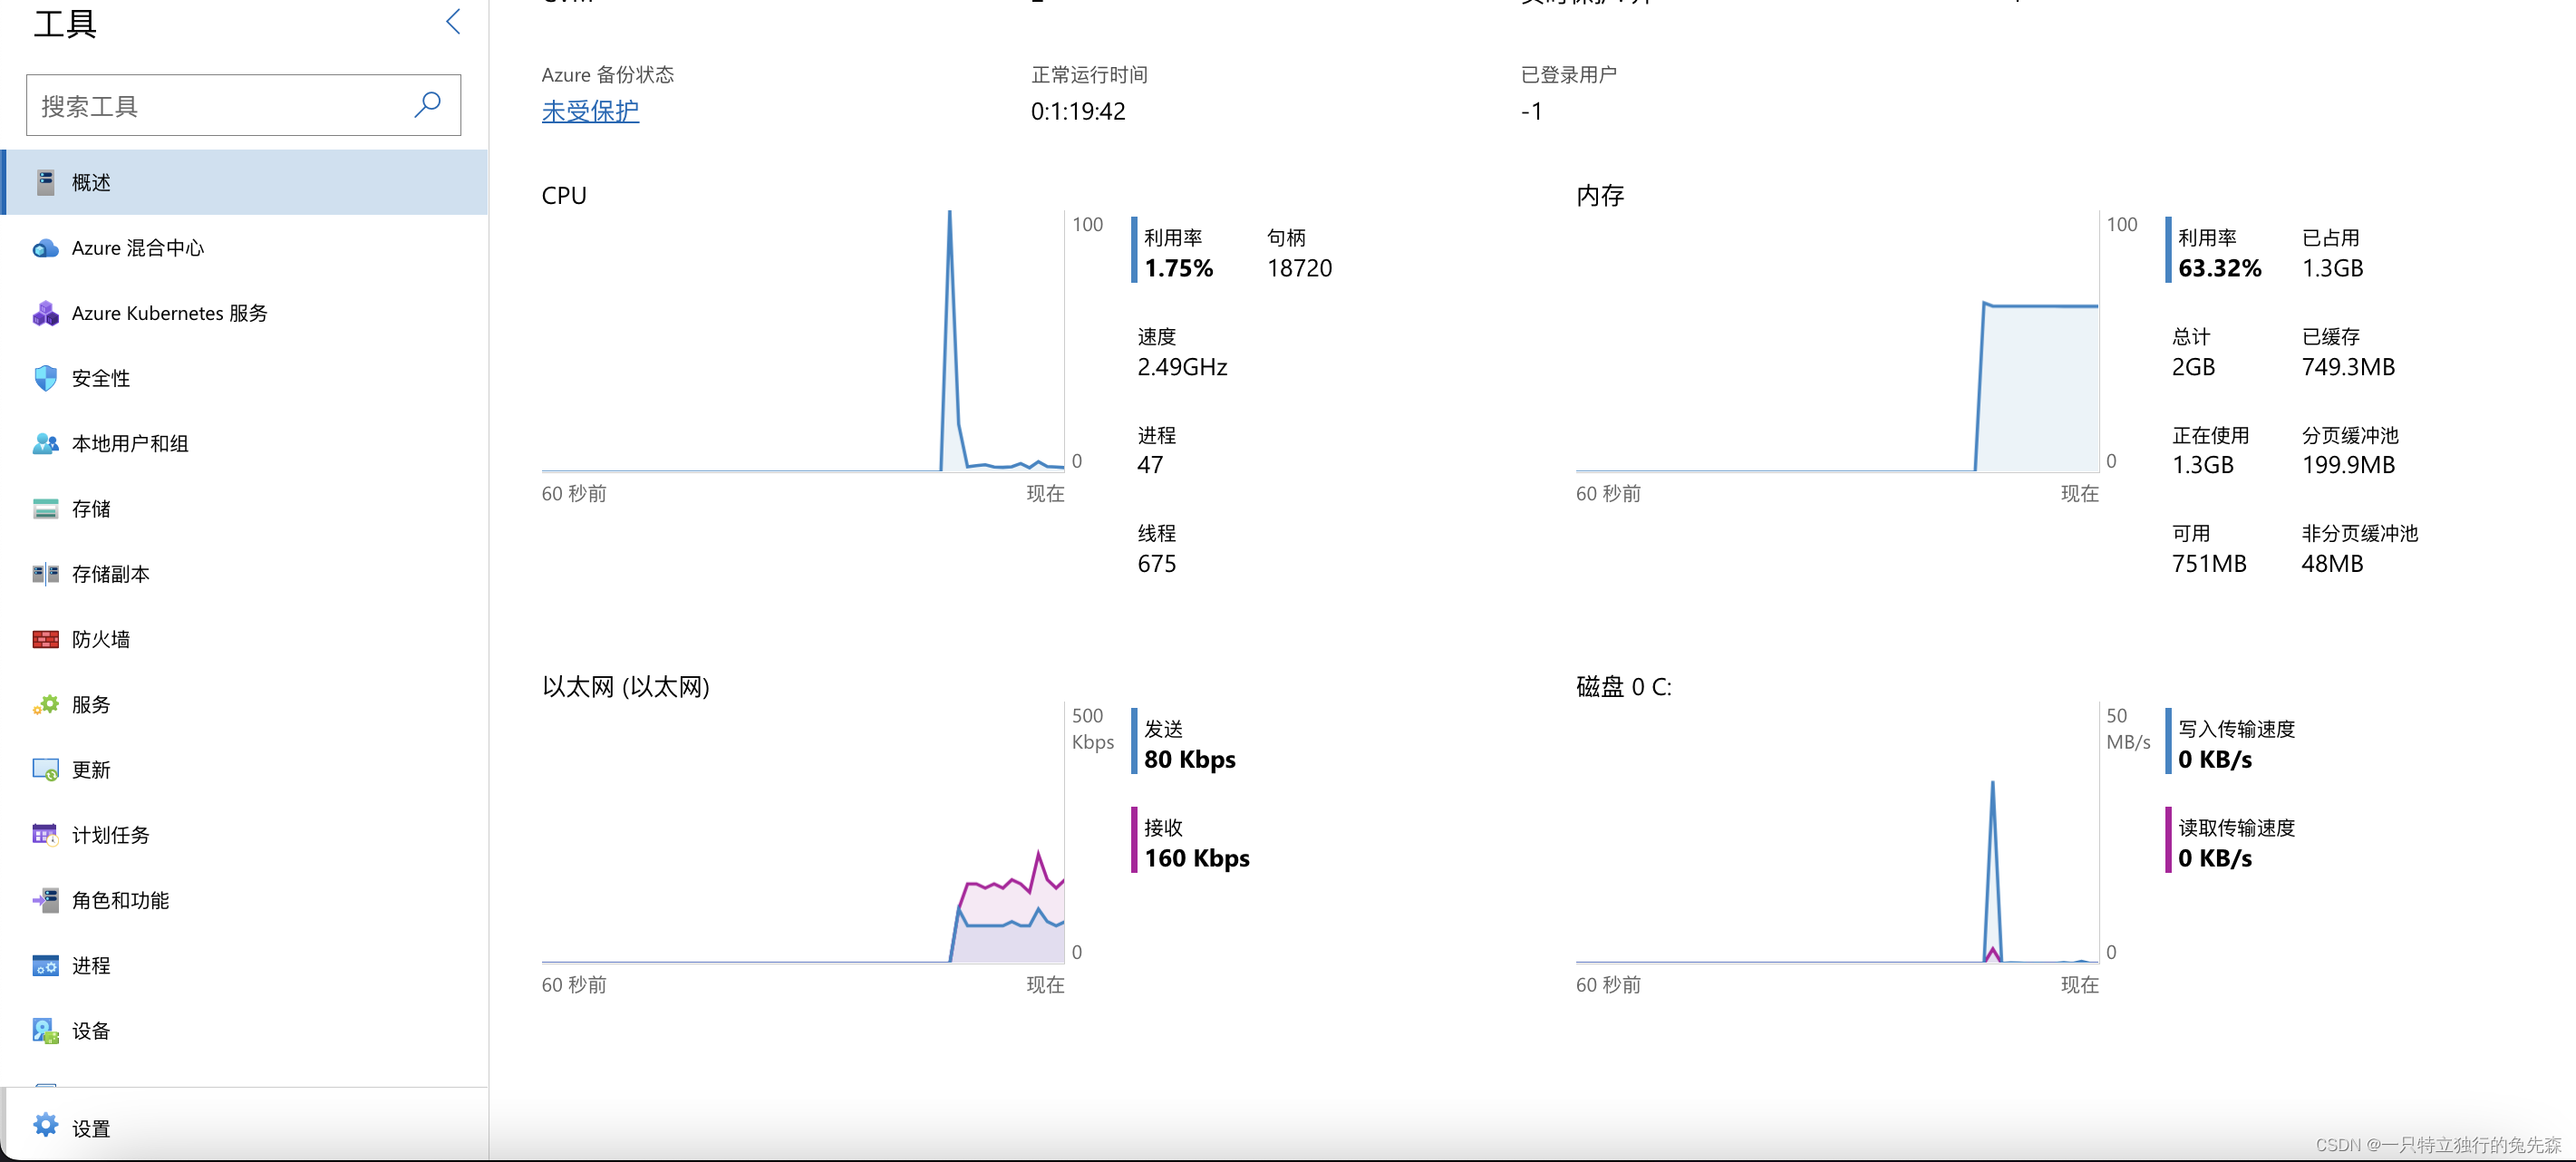Image resolution: width=2576 pixels, height=1162 pixels.
Task: Click the 磁盘 0 C: chart
Action: click(x=1837, y=832)
